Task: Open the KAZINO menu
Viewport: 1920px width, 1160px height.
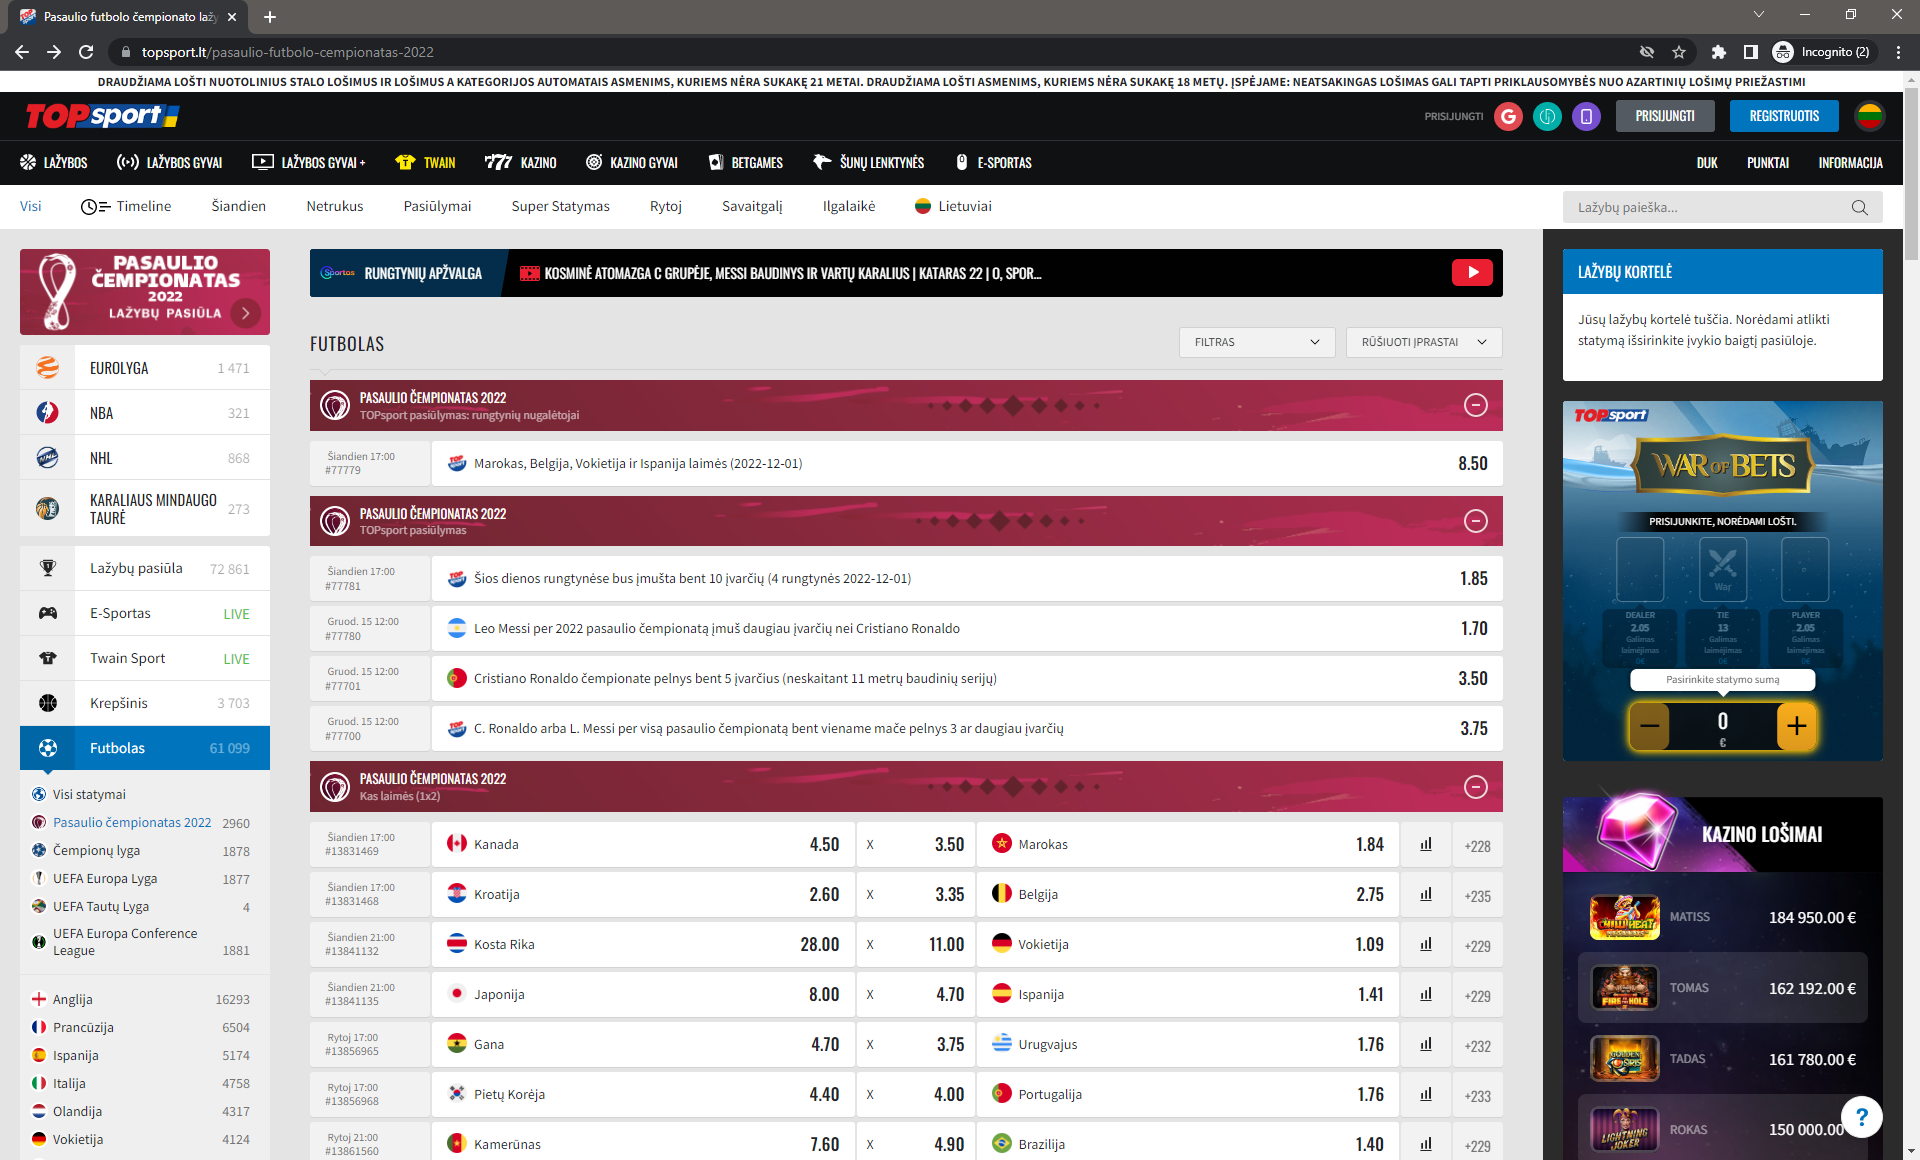Action: coord(520,163)
